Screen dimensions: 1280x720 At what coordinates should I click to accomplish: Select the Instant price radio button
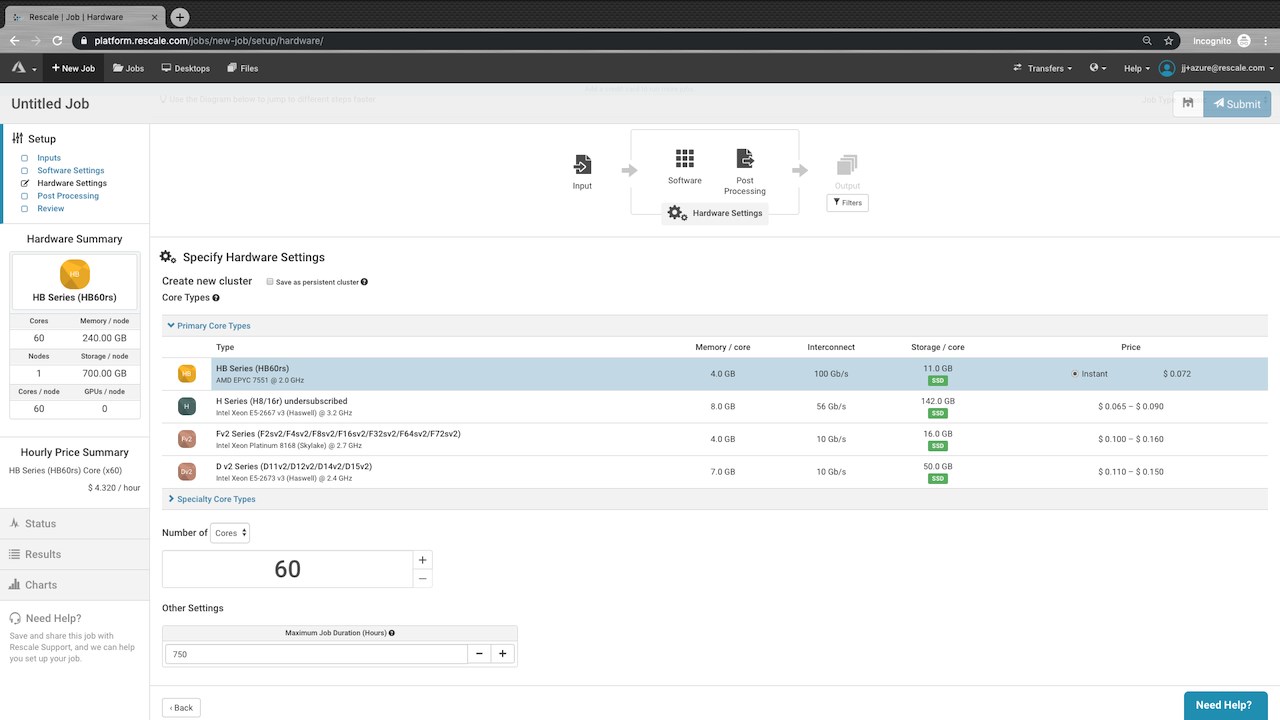(x=1075, y=374)
